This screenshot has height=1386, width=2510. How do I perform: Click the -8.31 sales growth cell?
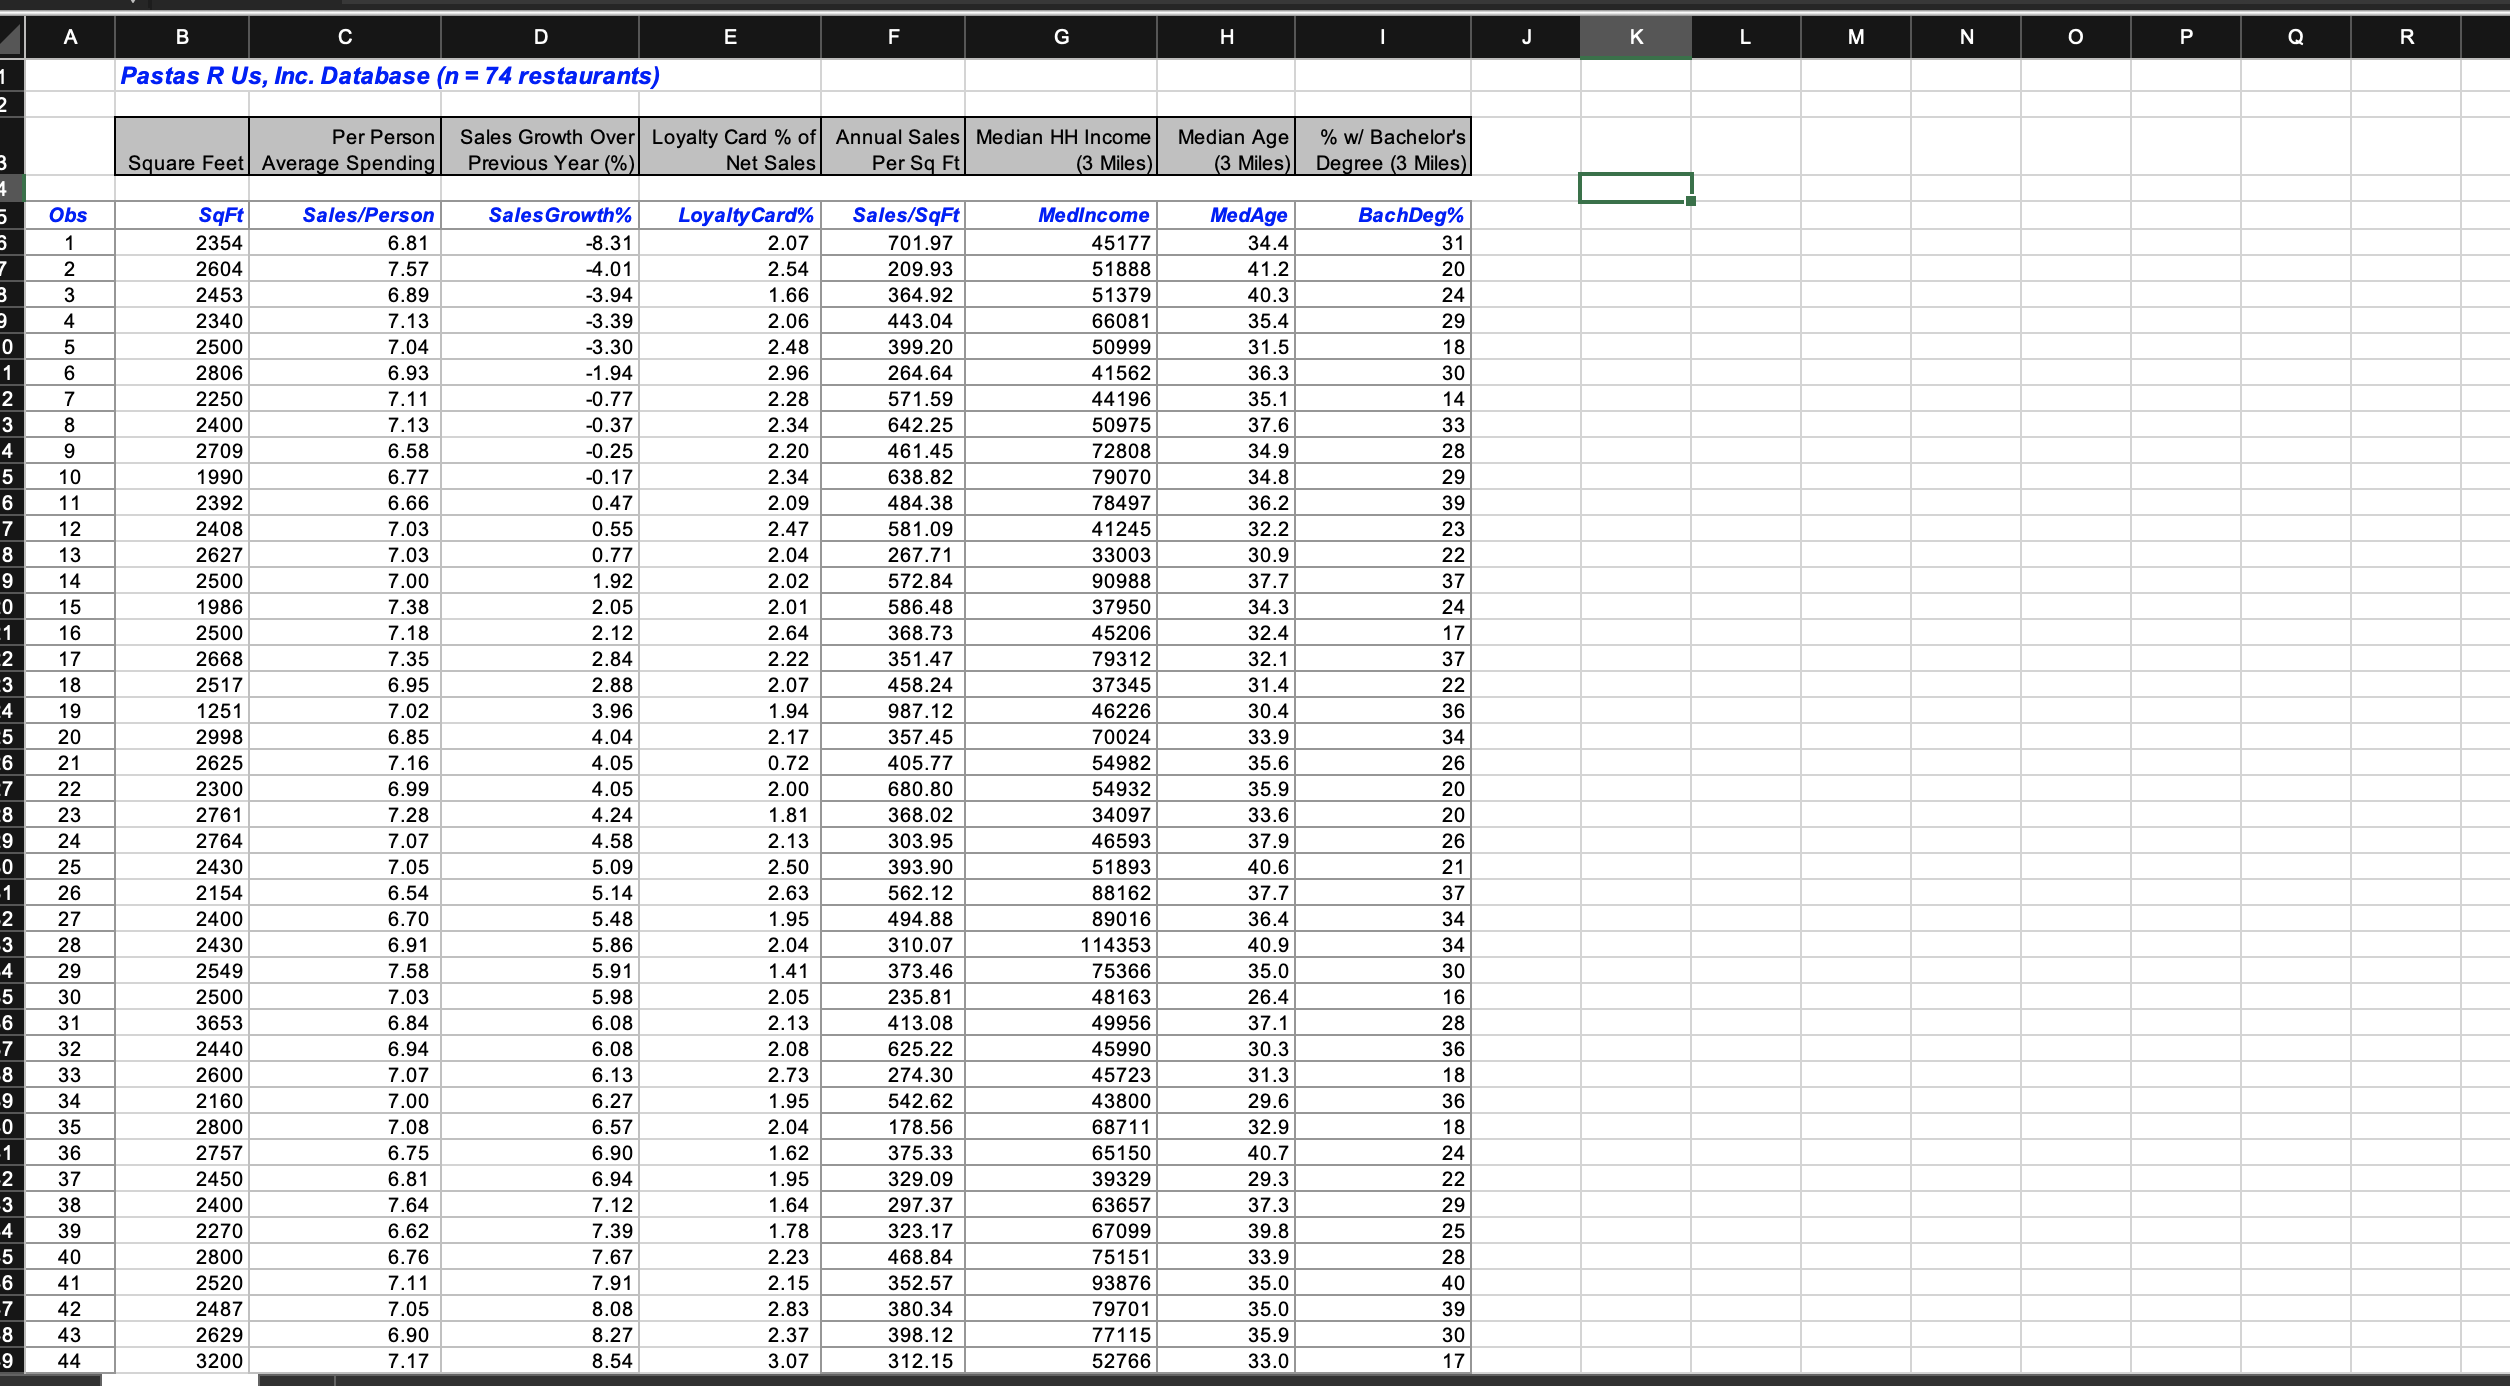point(540,243)
